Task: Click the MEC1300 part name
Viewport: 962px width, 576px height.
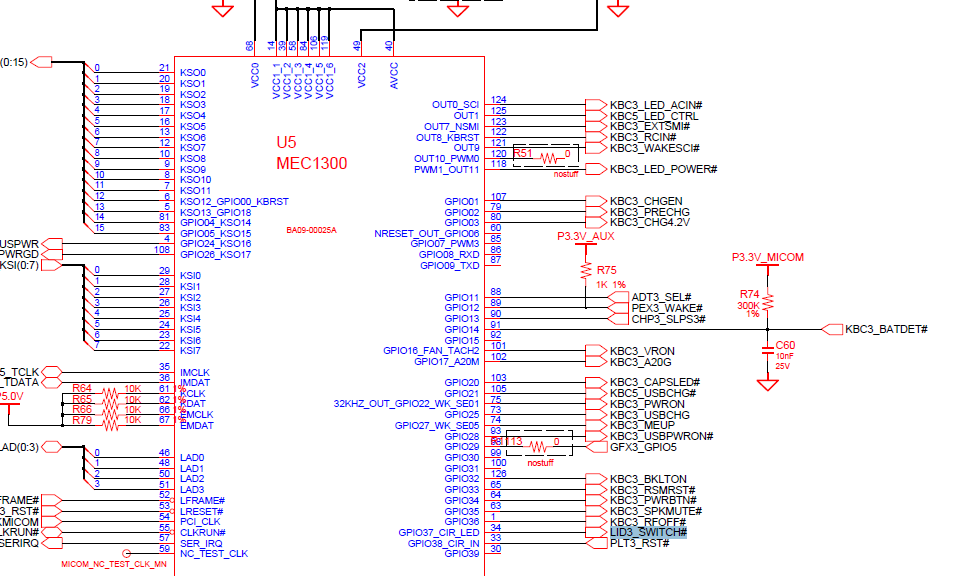Action: 312,164
